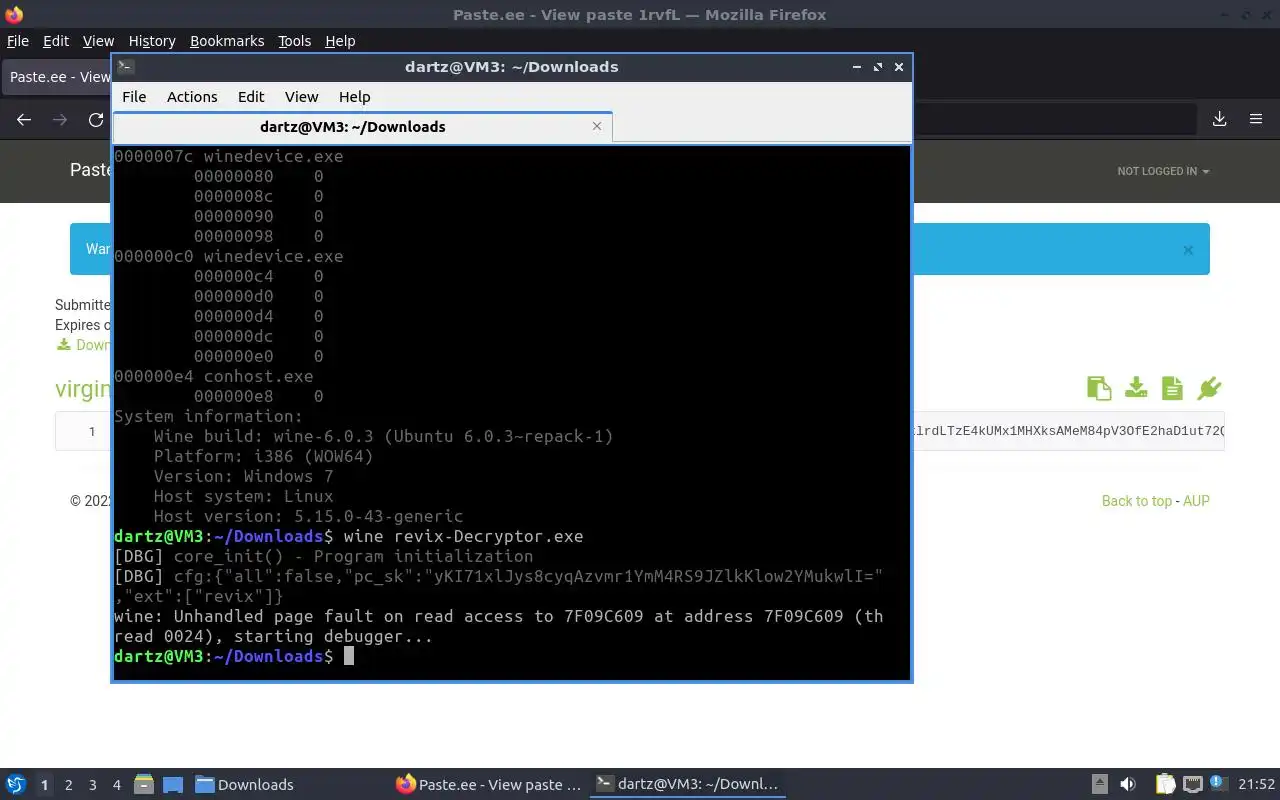Open the volume control in system tray
The width and height of the screenshot is (1280, 800).
1128,784
